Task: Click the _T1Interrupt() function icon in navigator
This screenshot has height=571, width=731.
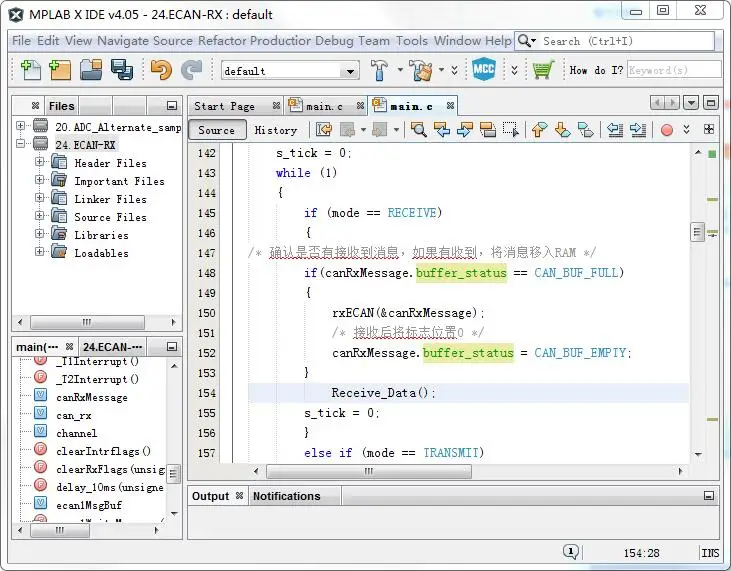Action: pos(41,360)
